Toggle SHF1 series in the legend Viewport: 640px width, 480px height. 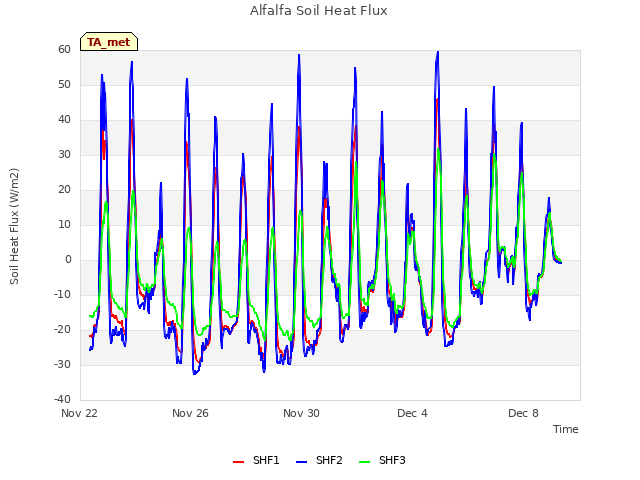point(256,460)
